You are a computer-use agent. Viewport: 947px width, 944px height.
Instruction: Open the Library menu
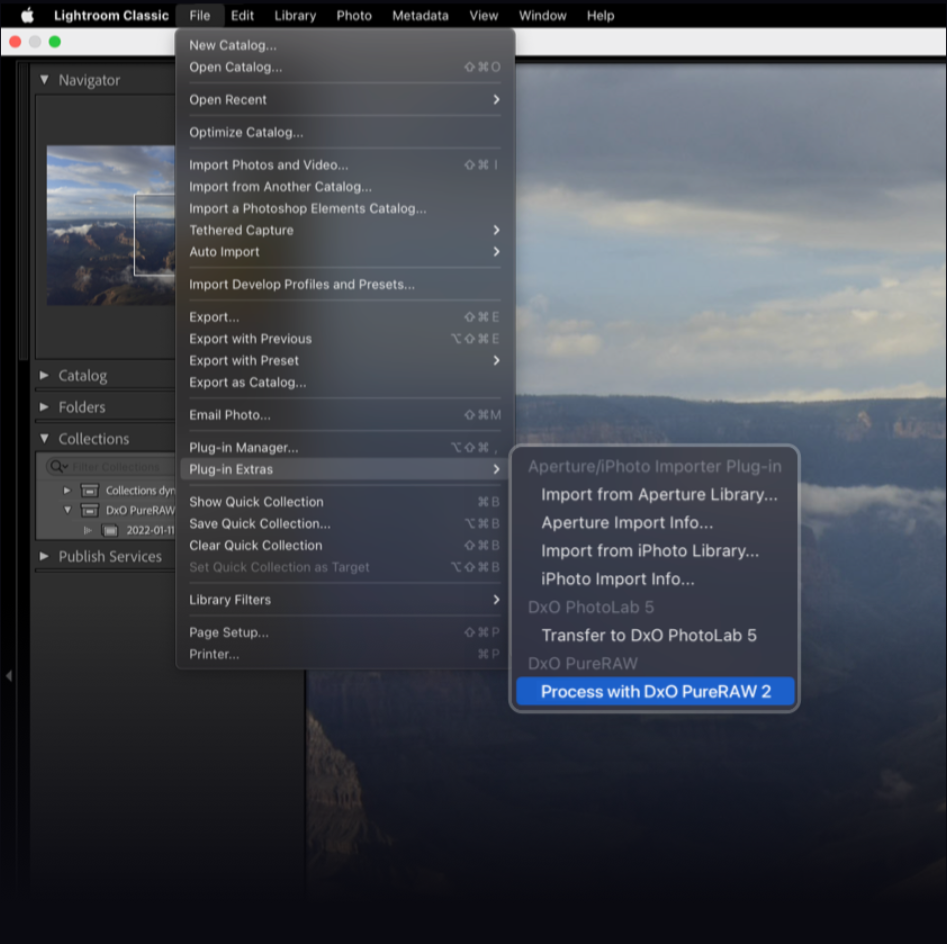[x=295, y=16]
